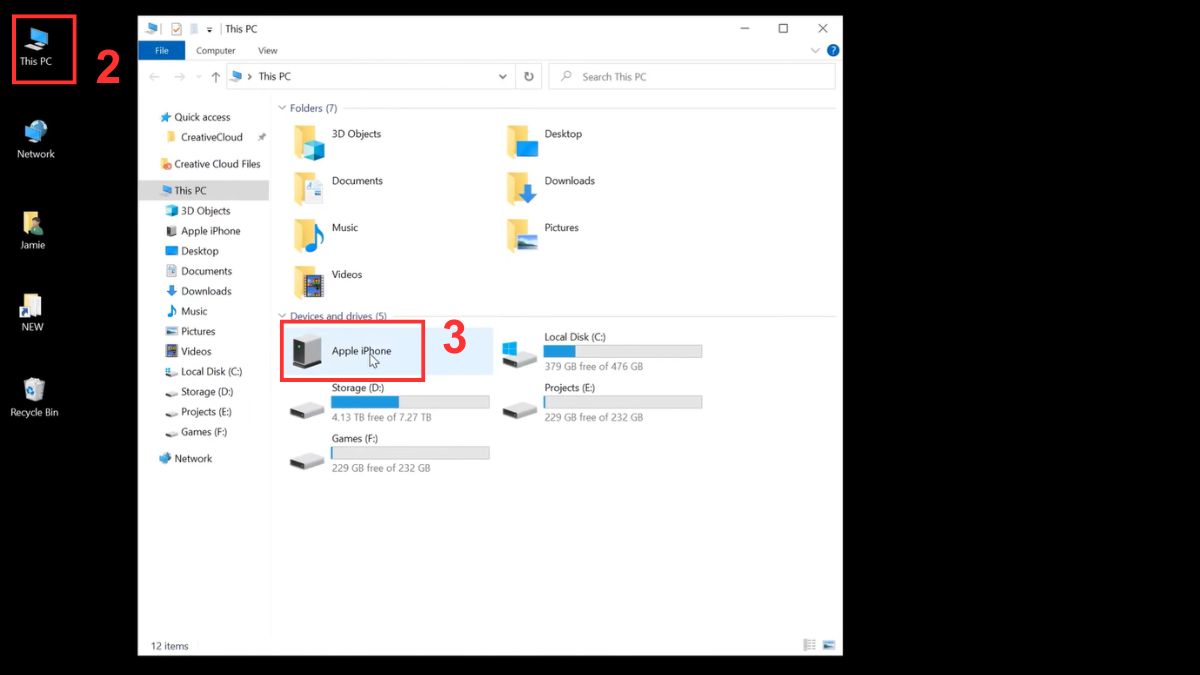Select Storage (D:) in navigation pane
The image size is (1200, 675).
pos(206,392)
